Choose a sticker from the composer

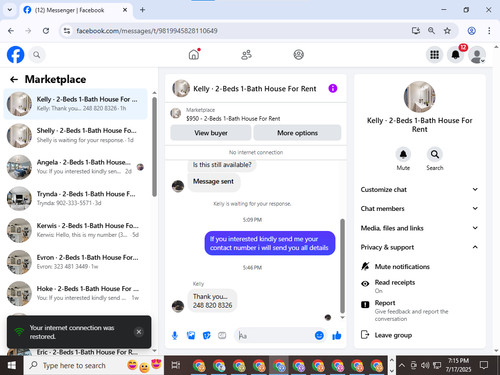pos(207,335)
